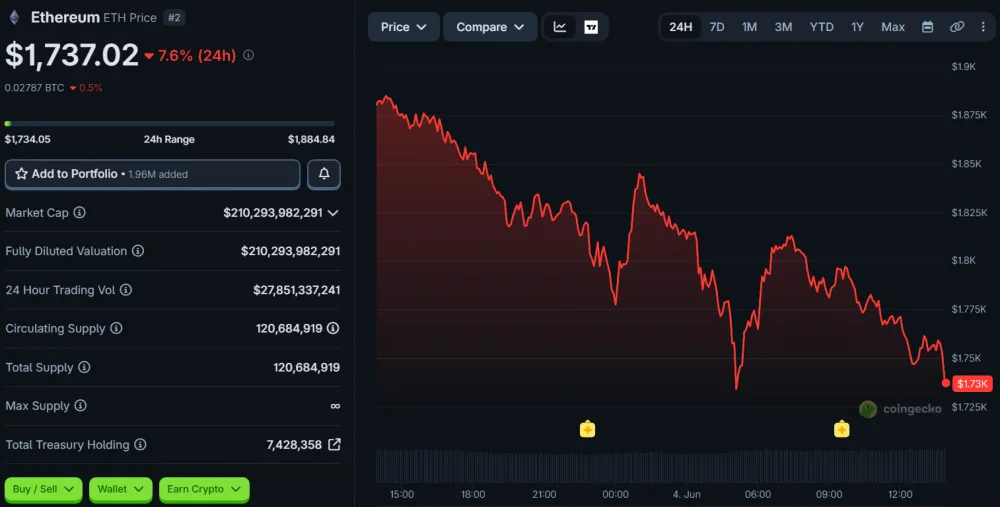This screenshot has width=1000, height=507.
Task: Click the 120,684,919 total supply value
Action: 307,367
